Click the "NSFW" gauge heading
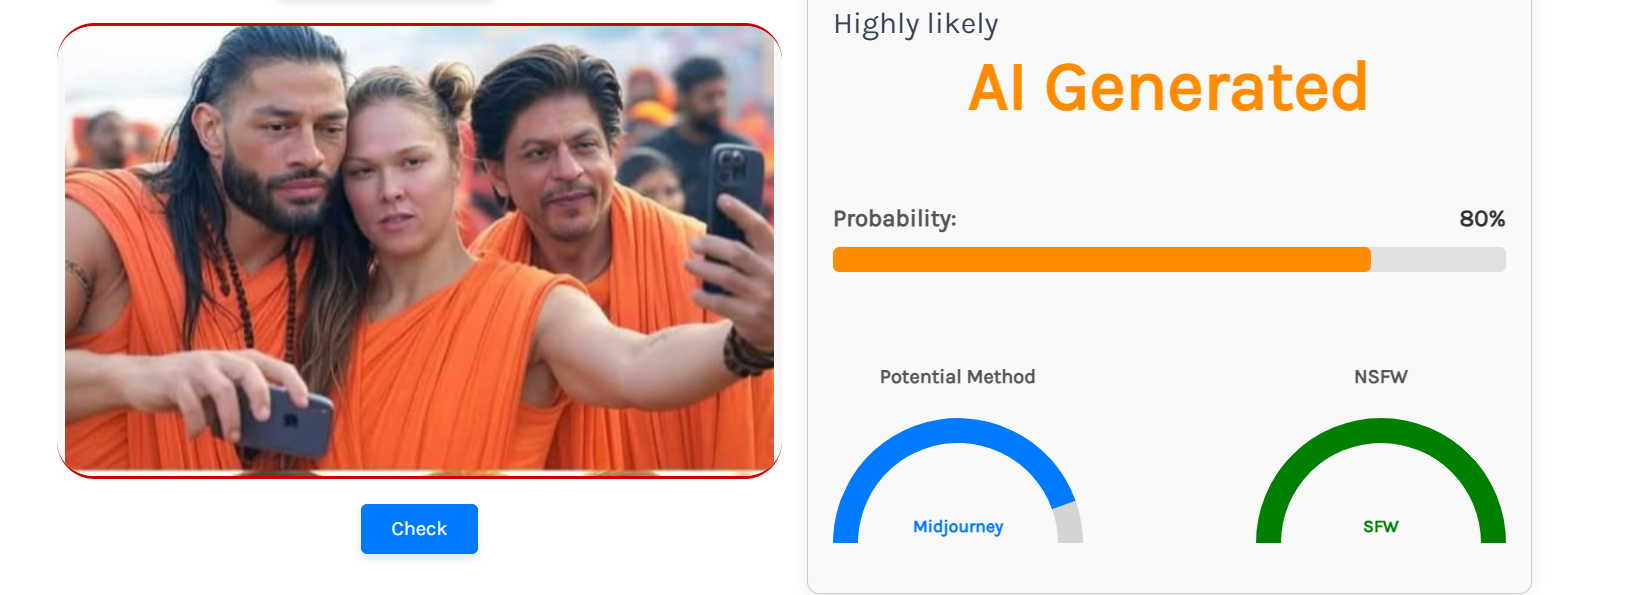The width and height of the screenshot is (1626, 595). pos(1380,377)
